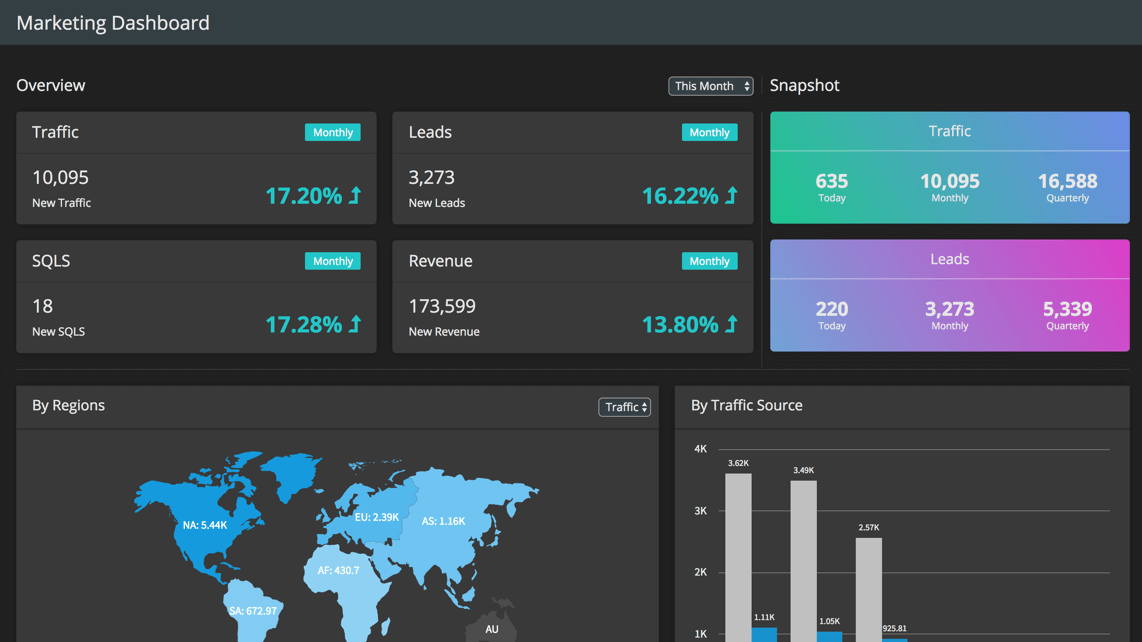The height and width of the screenshot is (642, 1142).
Task: Open the Leads snapshot card header
Action: click(x=950, y=259)
